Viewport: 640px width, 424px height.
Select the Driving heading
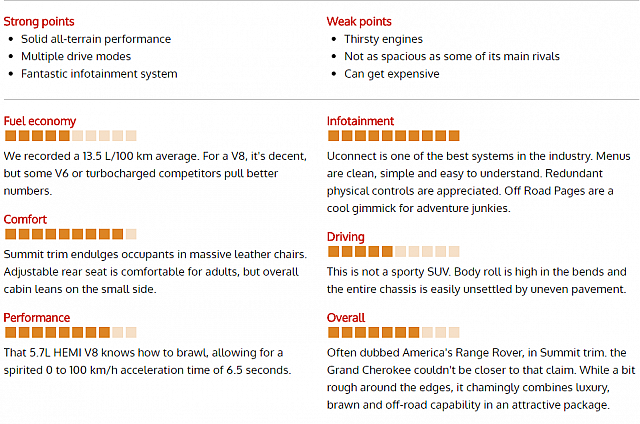pyautogui.click(x=346, y=237)
